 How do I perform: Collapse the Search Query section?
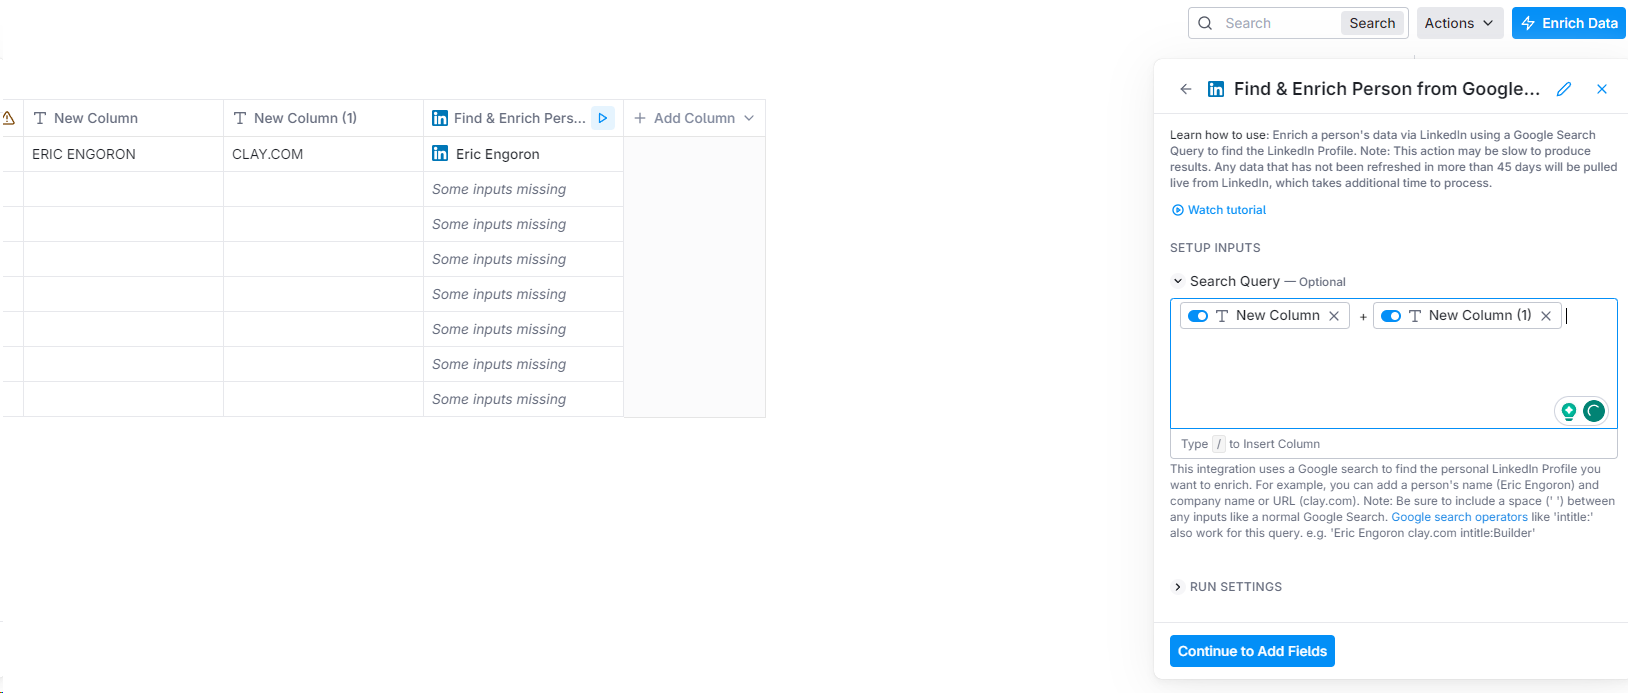[x=1178, y=282]
